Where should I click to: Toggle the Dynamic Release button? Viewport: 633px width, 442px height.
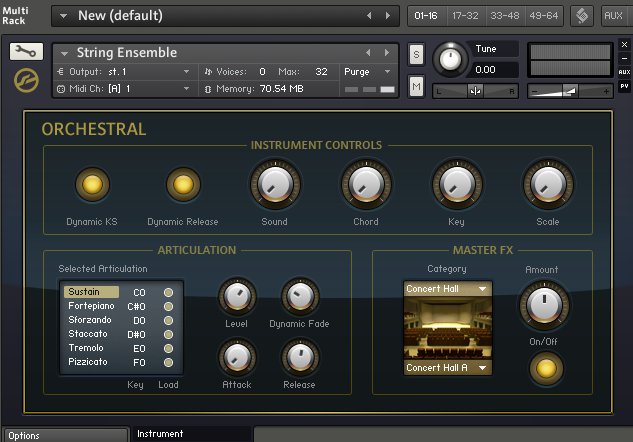click(183, 184)
